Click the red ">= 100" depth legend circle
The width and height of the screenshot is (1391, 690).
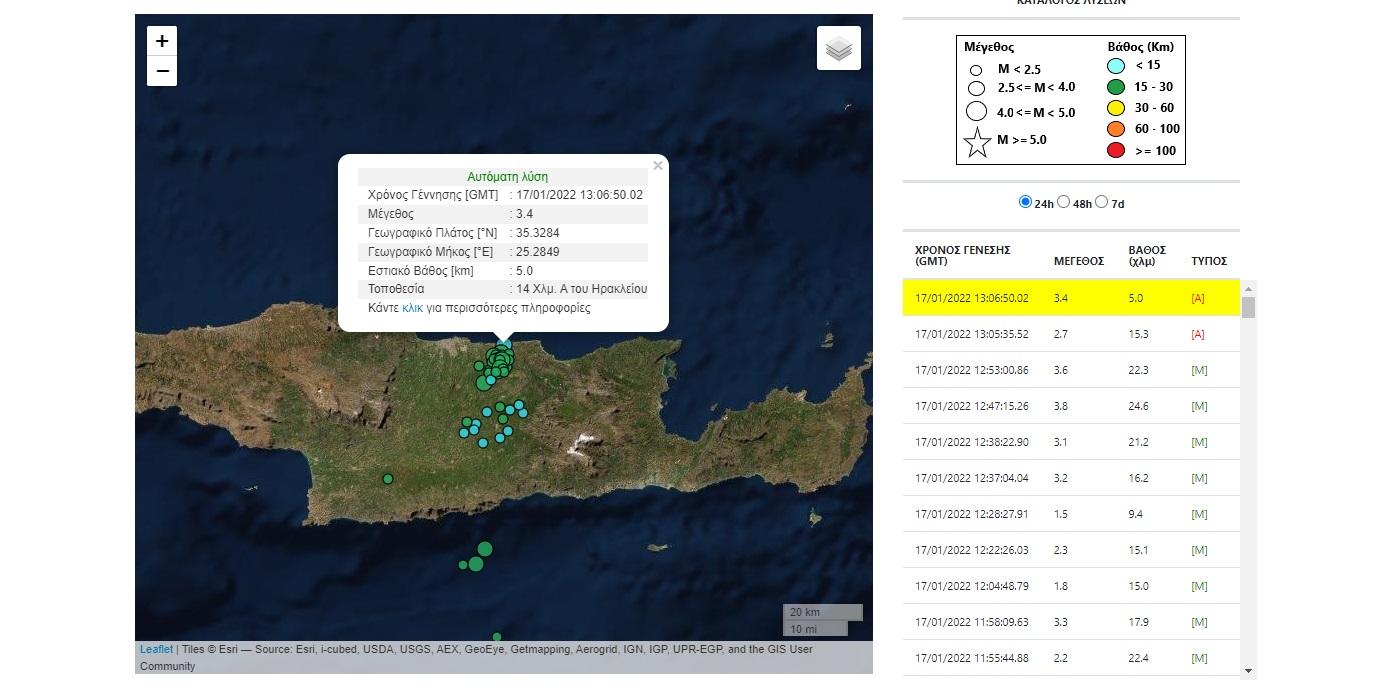1116,151
